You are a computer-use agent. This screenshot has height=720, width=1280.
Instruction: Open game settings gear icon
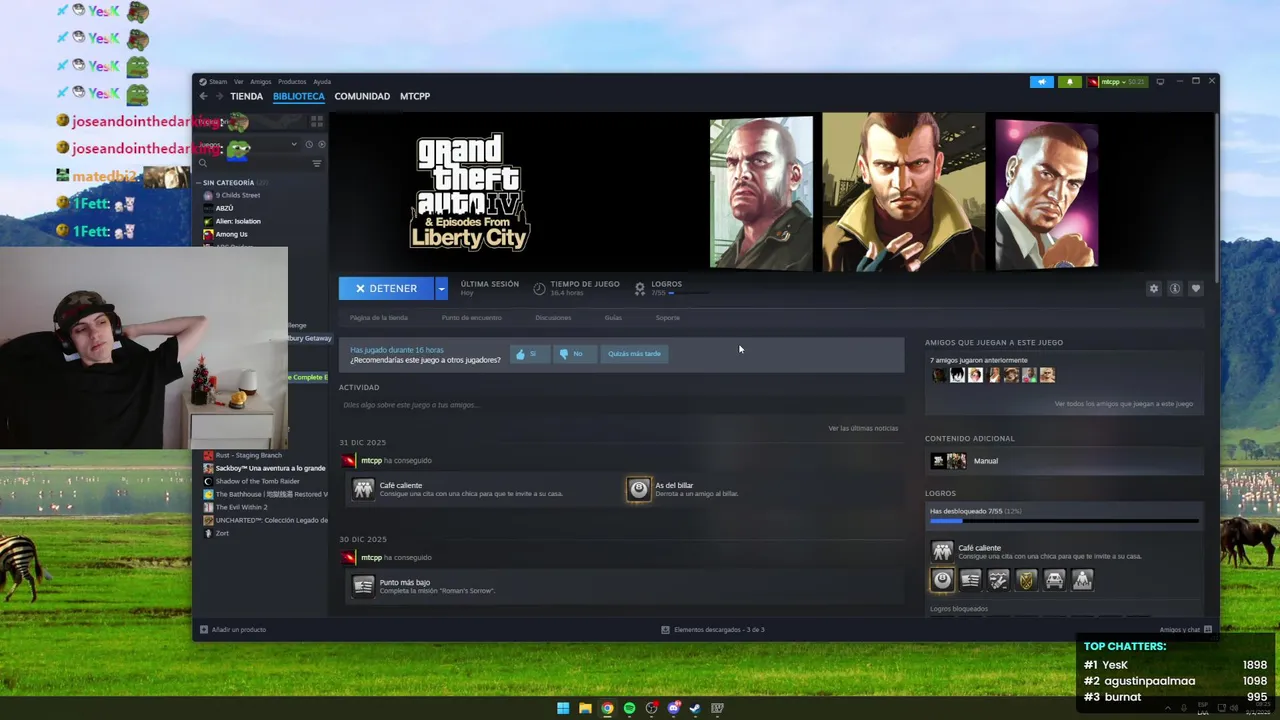[1154, 288]
